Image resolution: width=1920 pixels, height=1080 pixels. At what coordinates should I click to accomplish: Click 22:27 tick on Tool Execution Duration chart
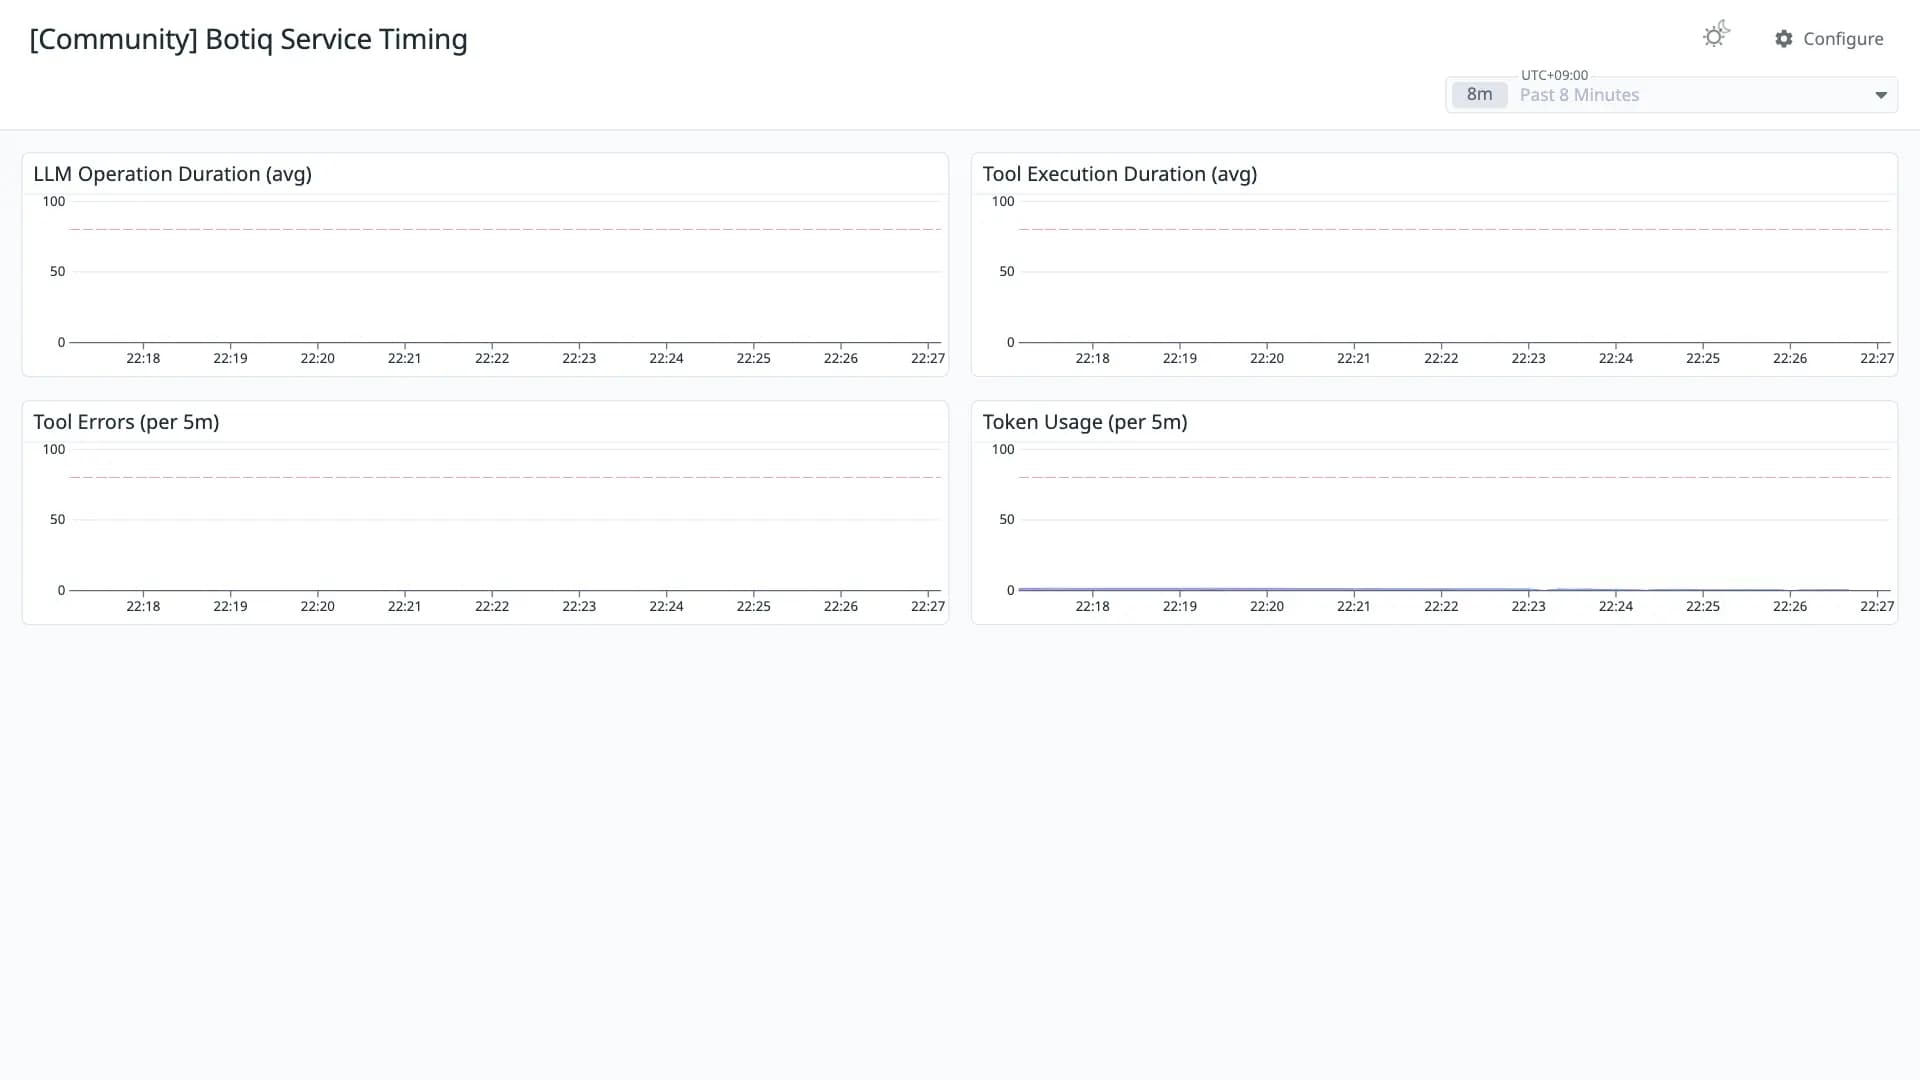click(1877, 358)
